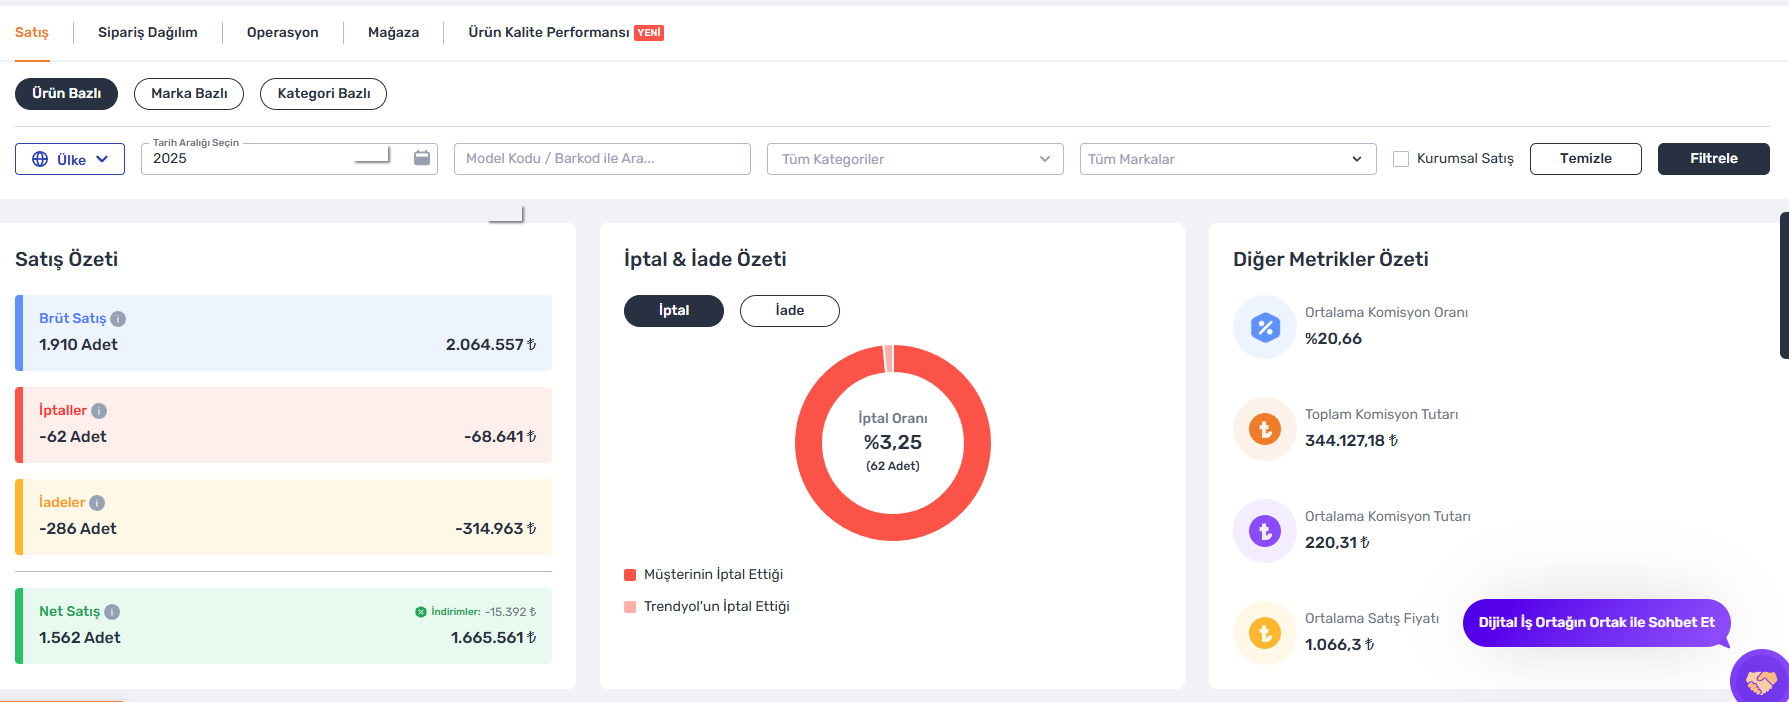The width and height of the screenshot is (1789, 702).
Task: Click the -314.963 ₺ returns value
Action: [496, 529]
